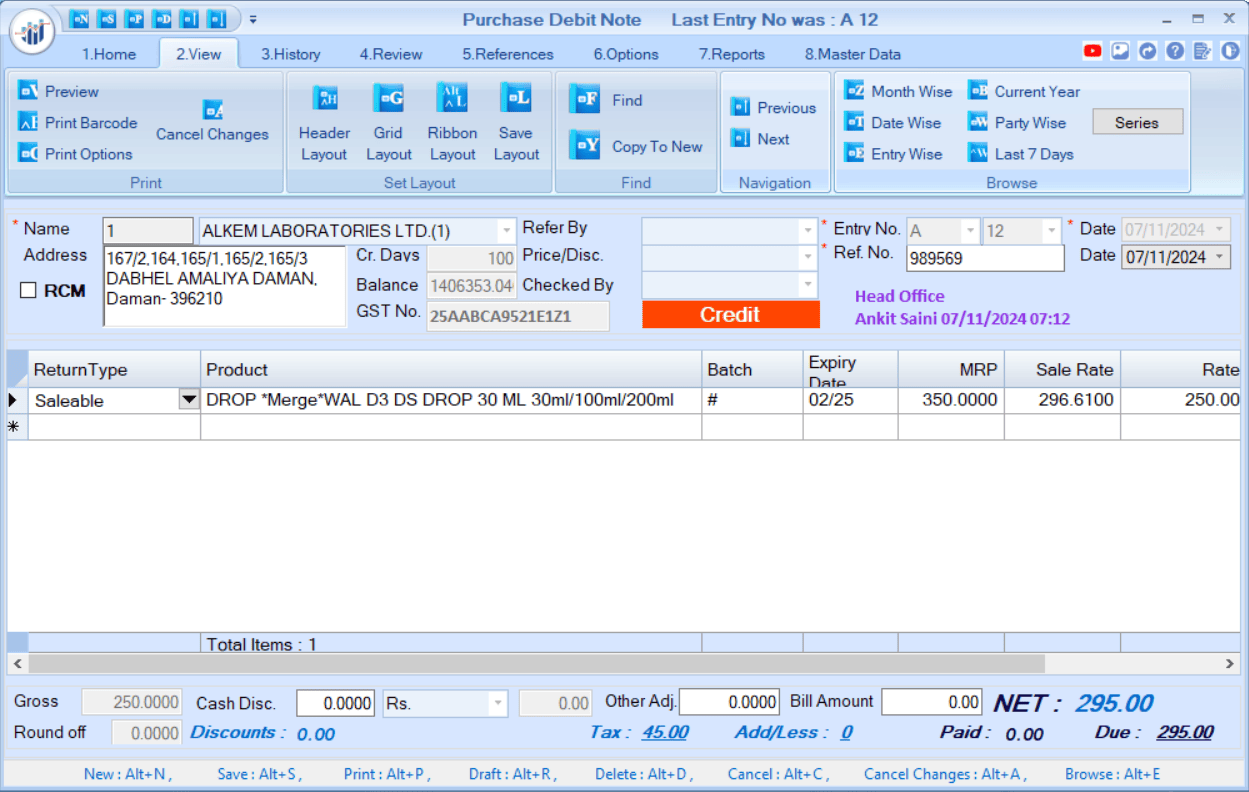Choose the Ribbon Layout icon
1249x792 pixels.
pos(452,98)
